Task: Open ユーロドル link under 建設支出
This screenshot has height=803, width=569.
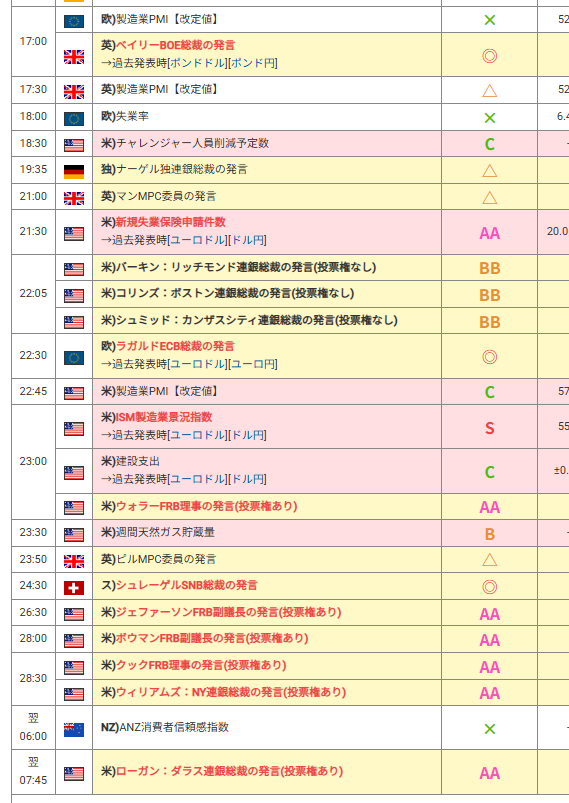Action: [x=198, y=479]
